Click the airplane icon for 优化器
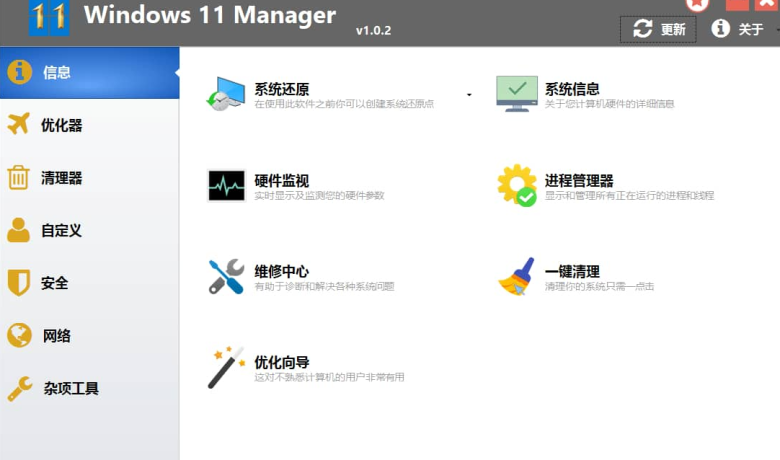This screenshot has height=460, width=780. tap(19, 123)
